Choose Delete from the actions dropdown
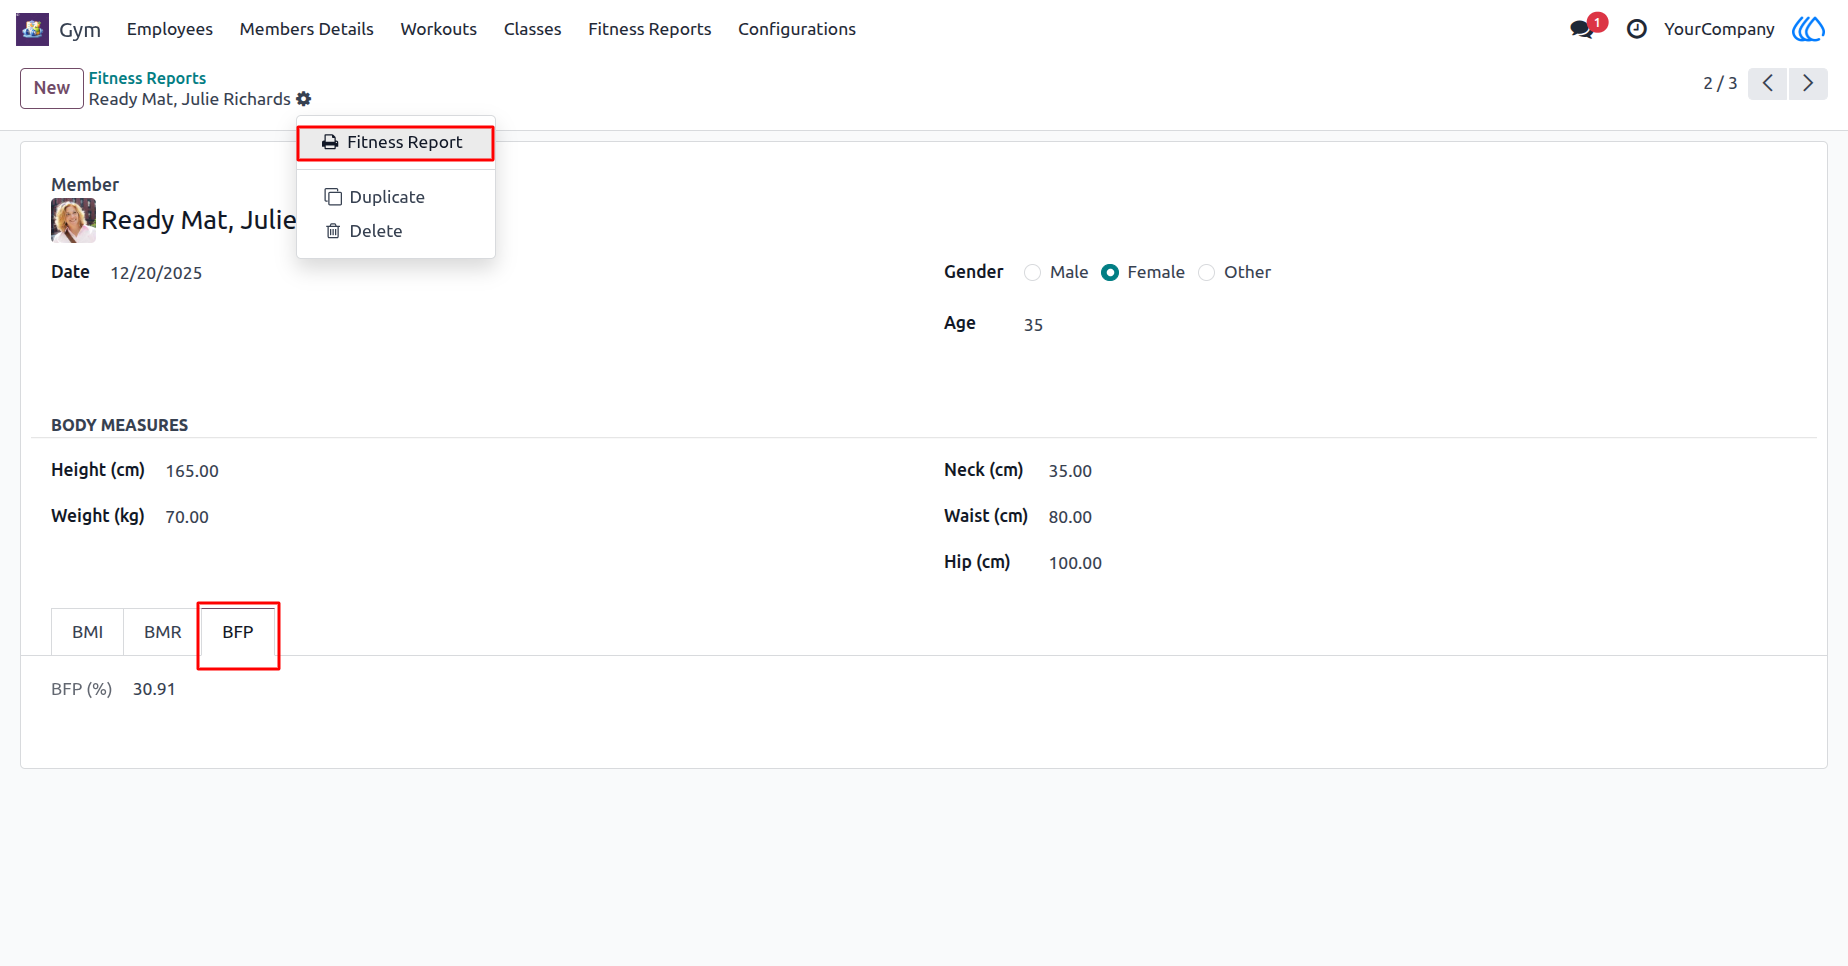The width and height of the screenshot is (1848, 966). point(396,231)
